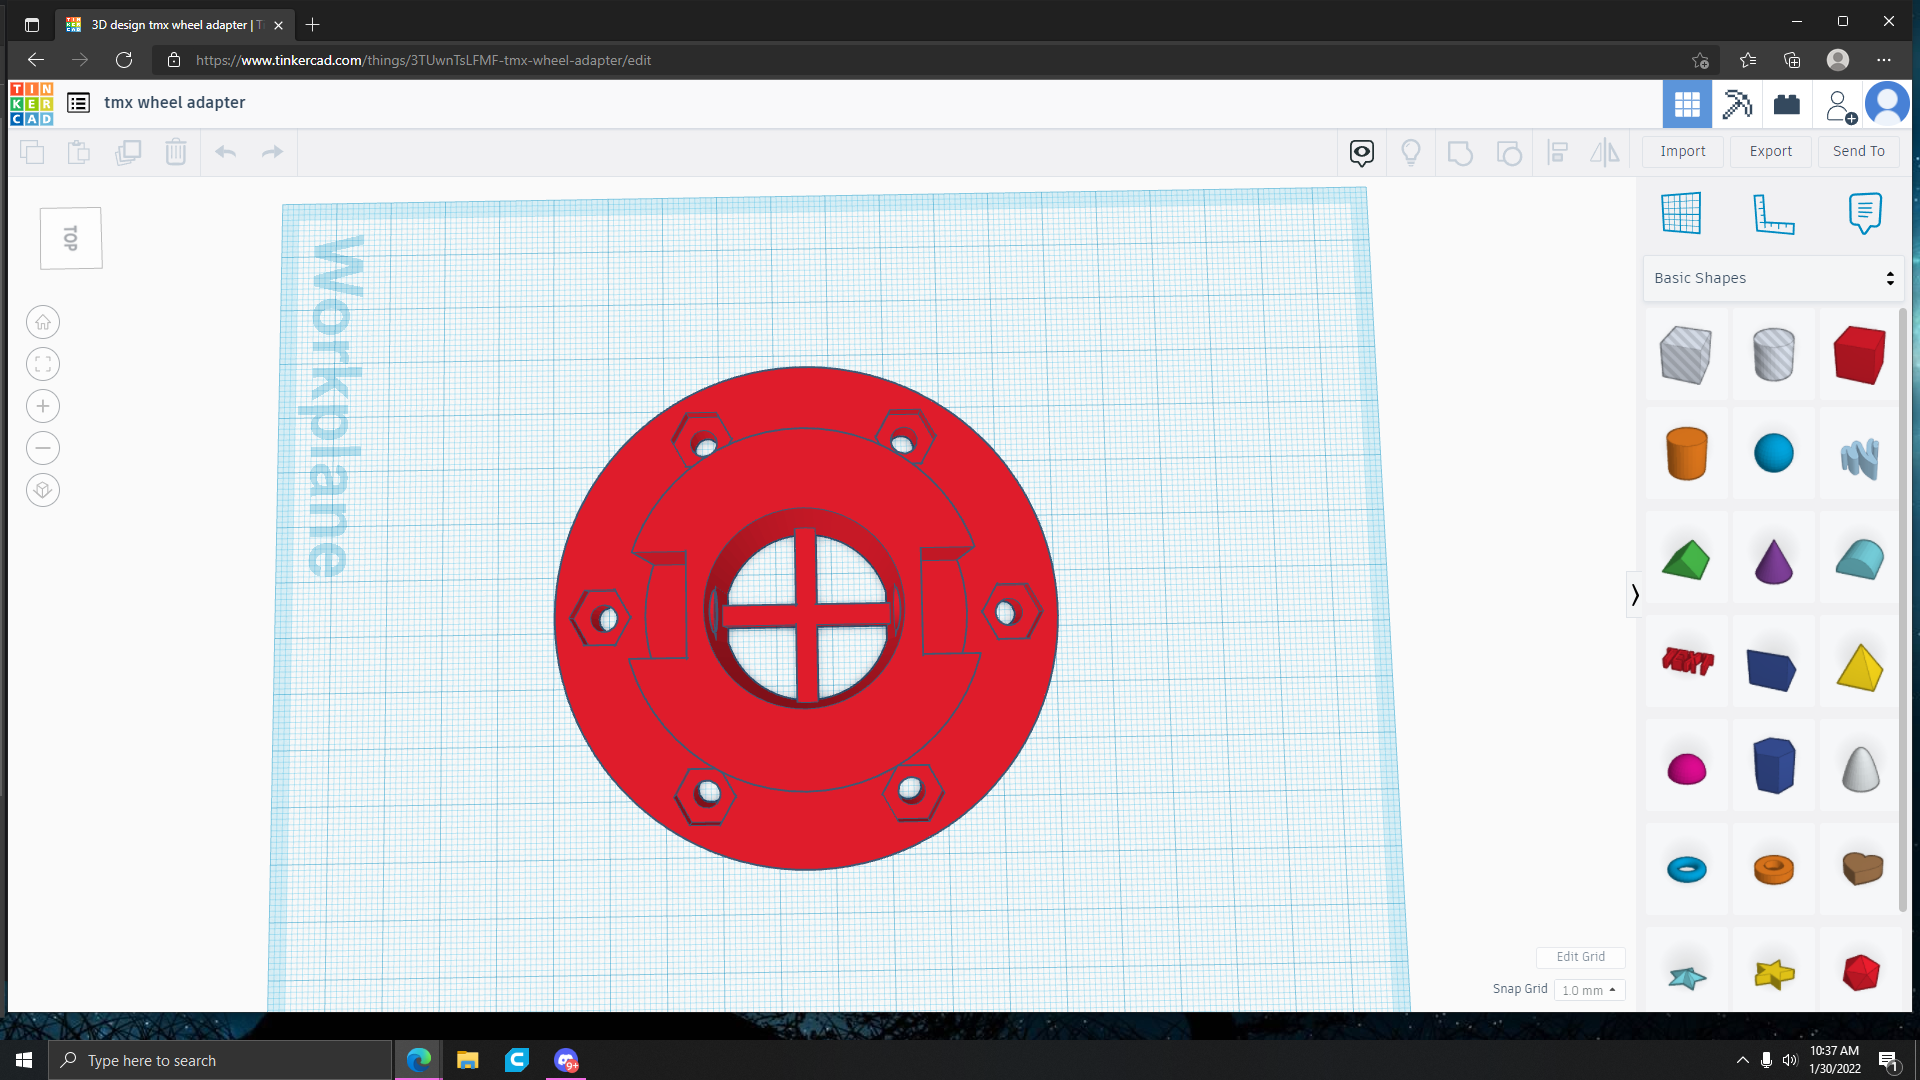Collapse the shapes panel chevron
This screenshot has height=1080, width=1920.
[1635, 595]
